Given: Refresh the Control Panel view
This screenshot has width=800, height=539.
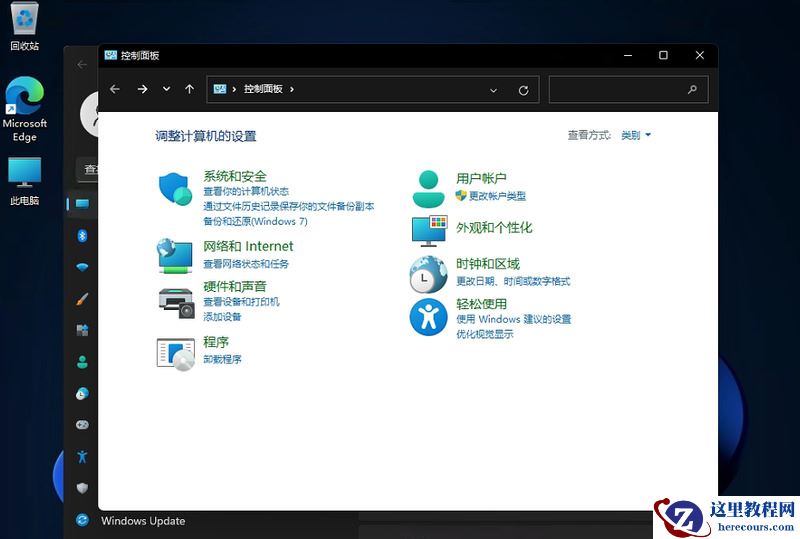Looking at the screenshot, I should pyautogui.click(x=523, y=90).
